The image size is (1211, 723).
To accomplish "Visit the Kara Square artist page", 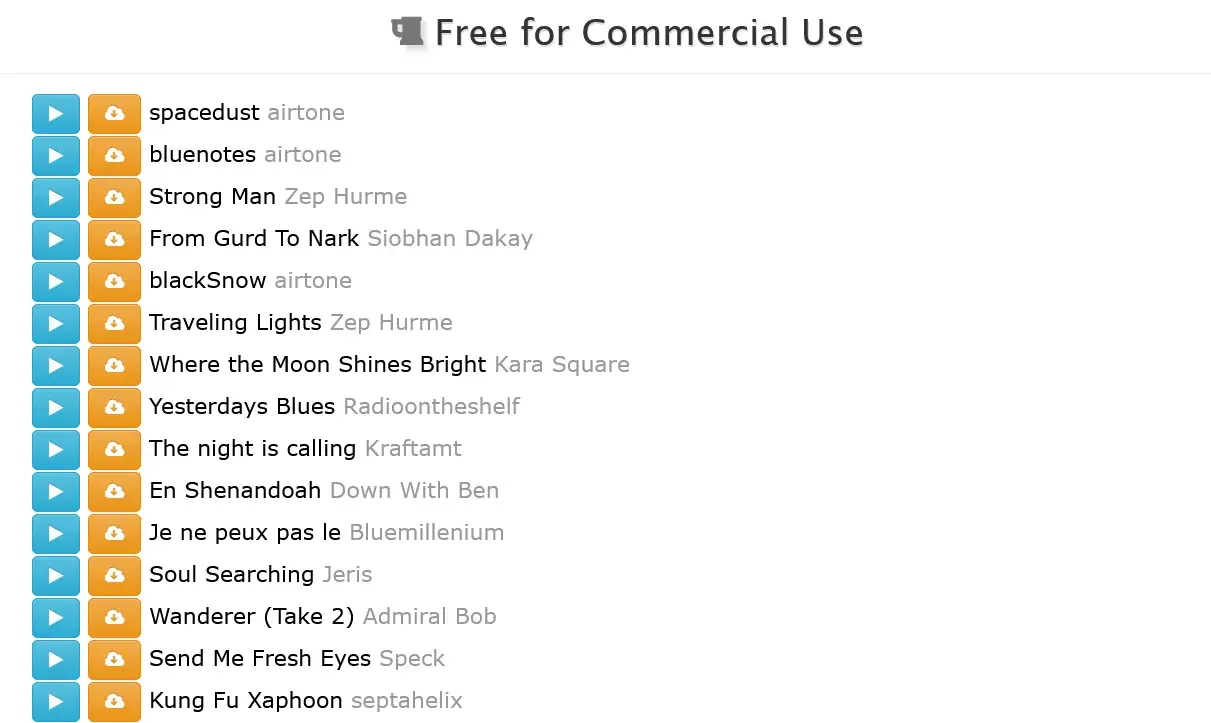I will click(x=562, y=365).
